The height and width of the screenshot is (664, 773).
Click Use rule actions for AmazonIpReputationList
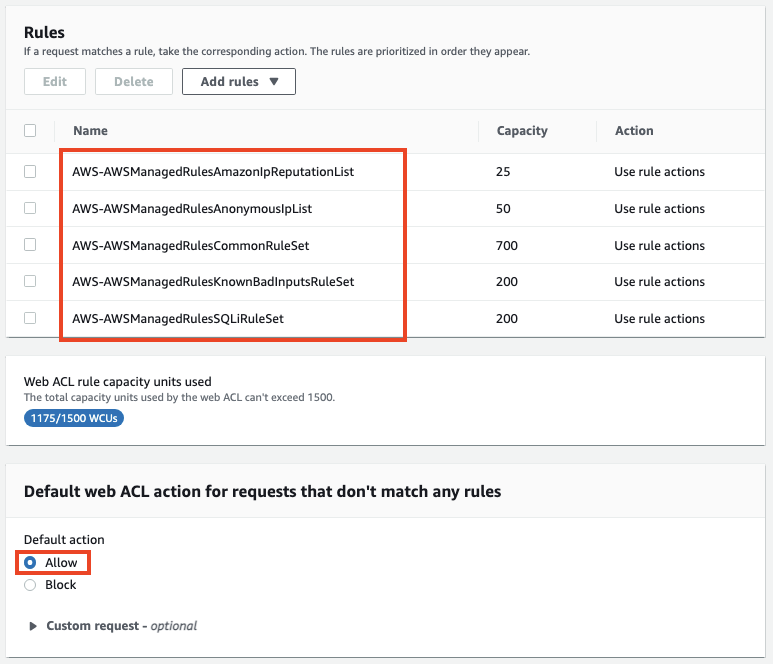(660, 172)
